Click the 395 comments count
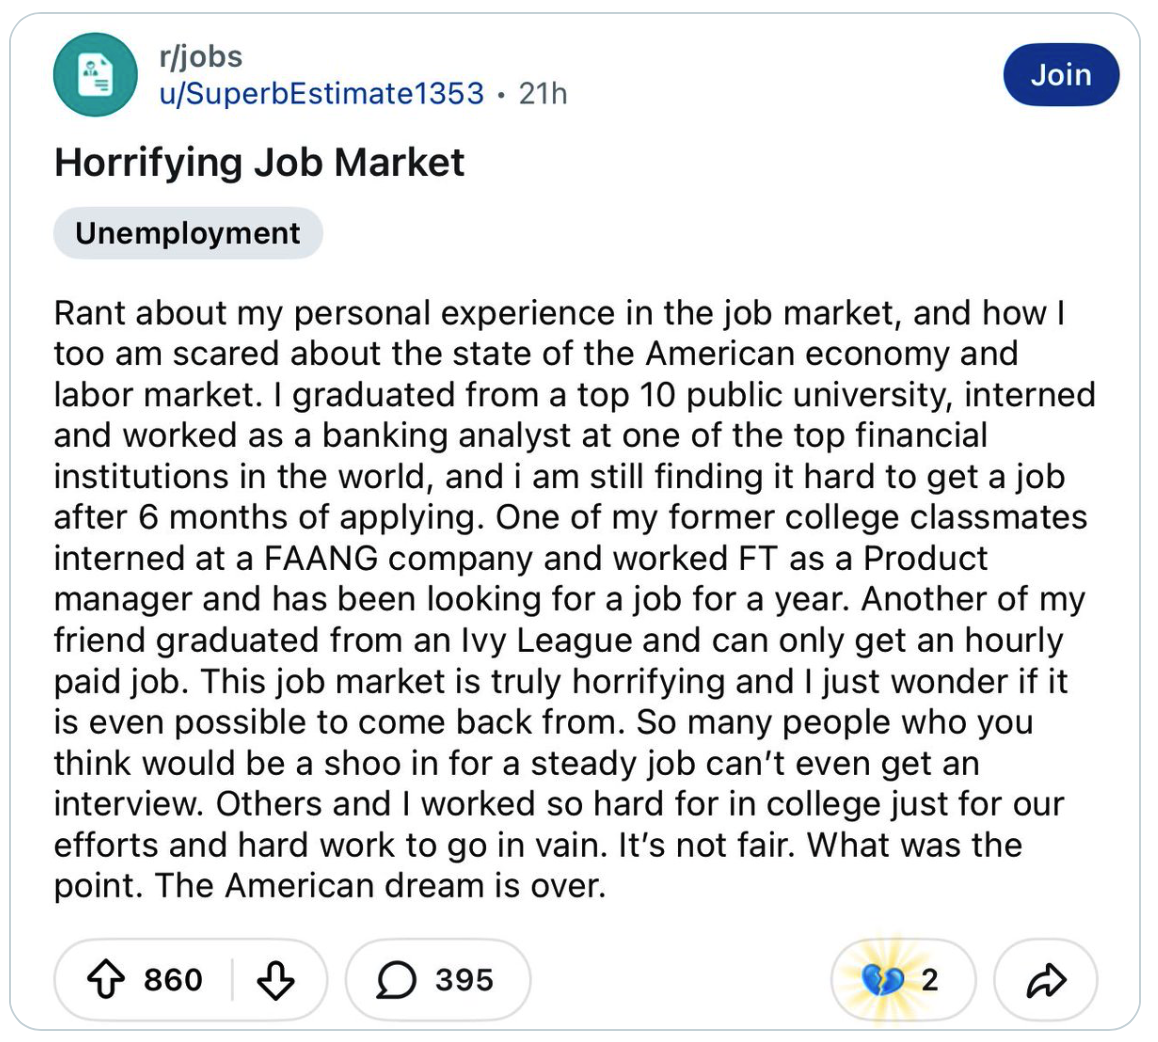Viewport: 1158px width, 1042px height. pyautogui.click(x=464, y=979)
